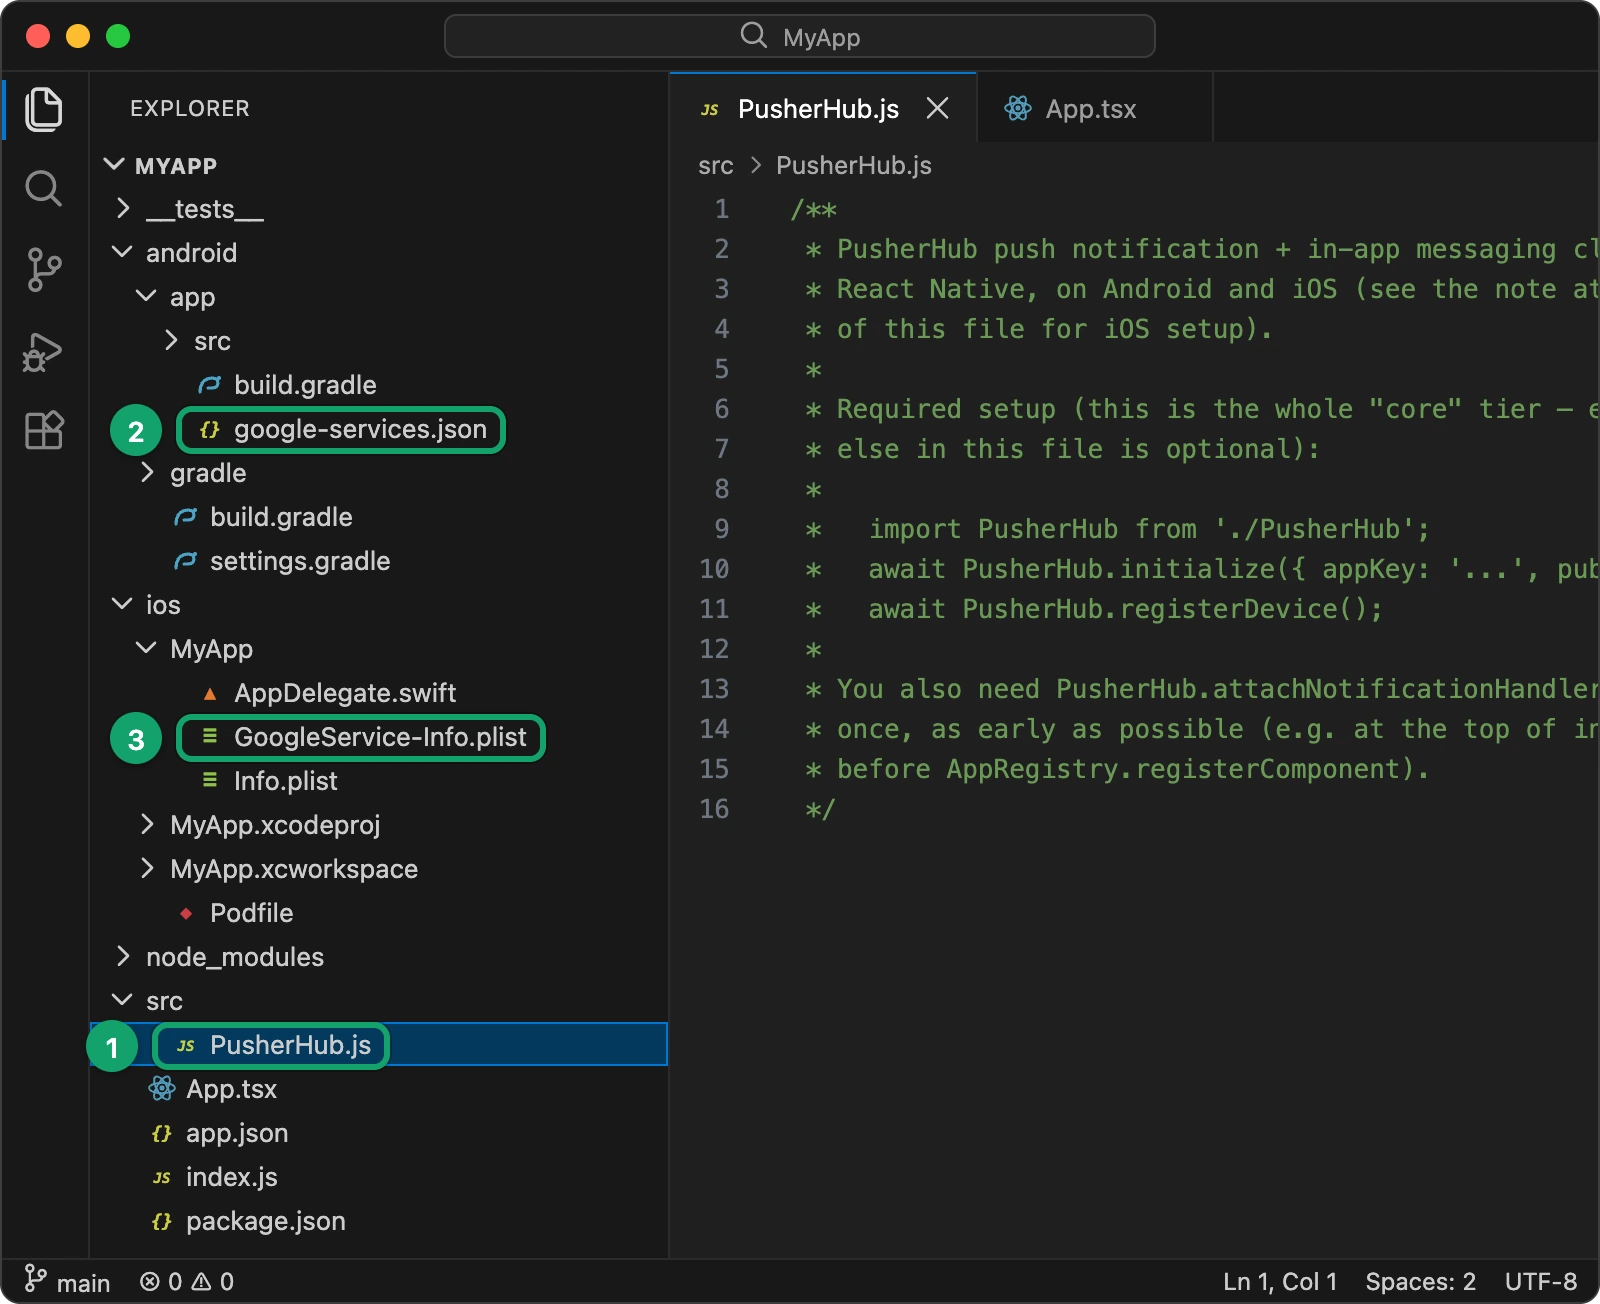Open the Search view icon

click(x=44, y=188)
